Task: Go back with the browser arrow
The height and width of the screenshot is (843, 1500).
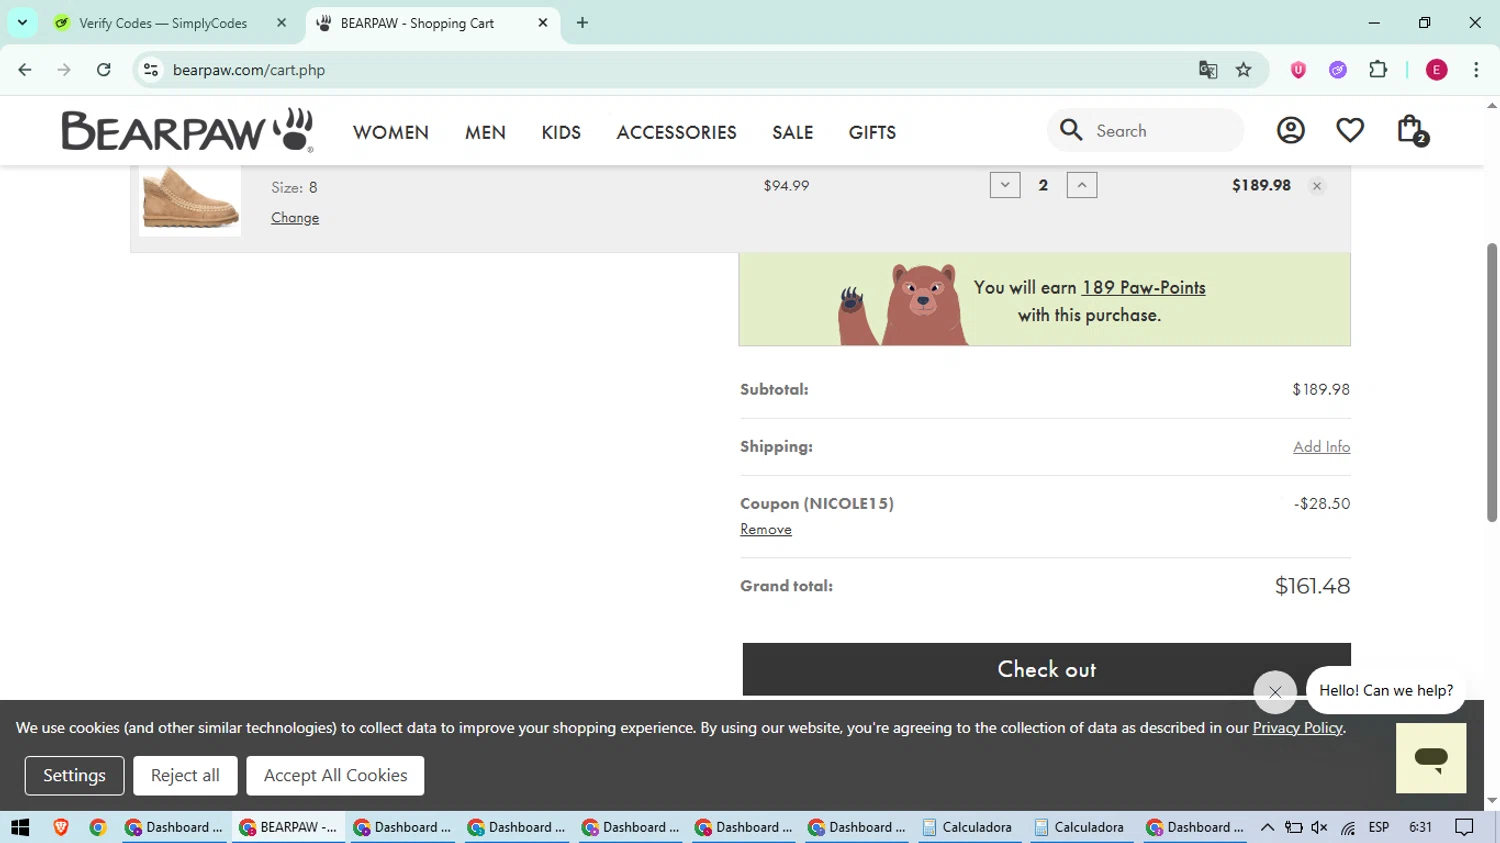Action: click(x=25, y=70)
